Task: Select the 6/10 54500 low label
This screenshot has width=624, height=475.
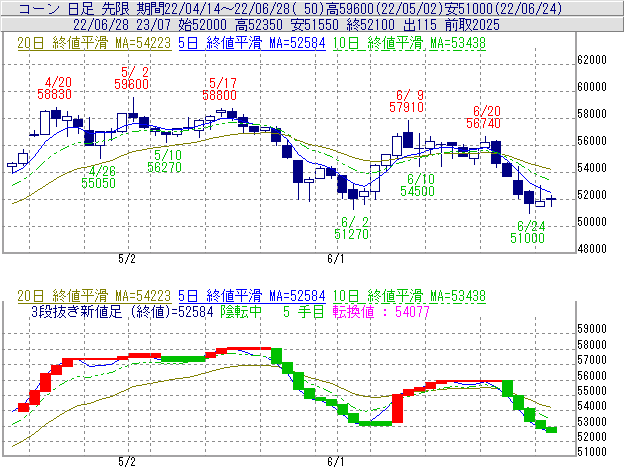Action: point(417,185)
